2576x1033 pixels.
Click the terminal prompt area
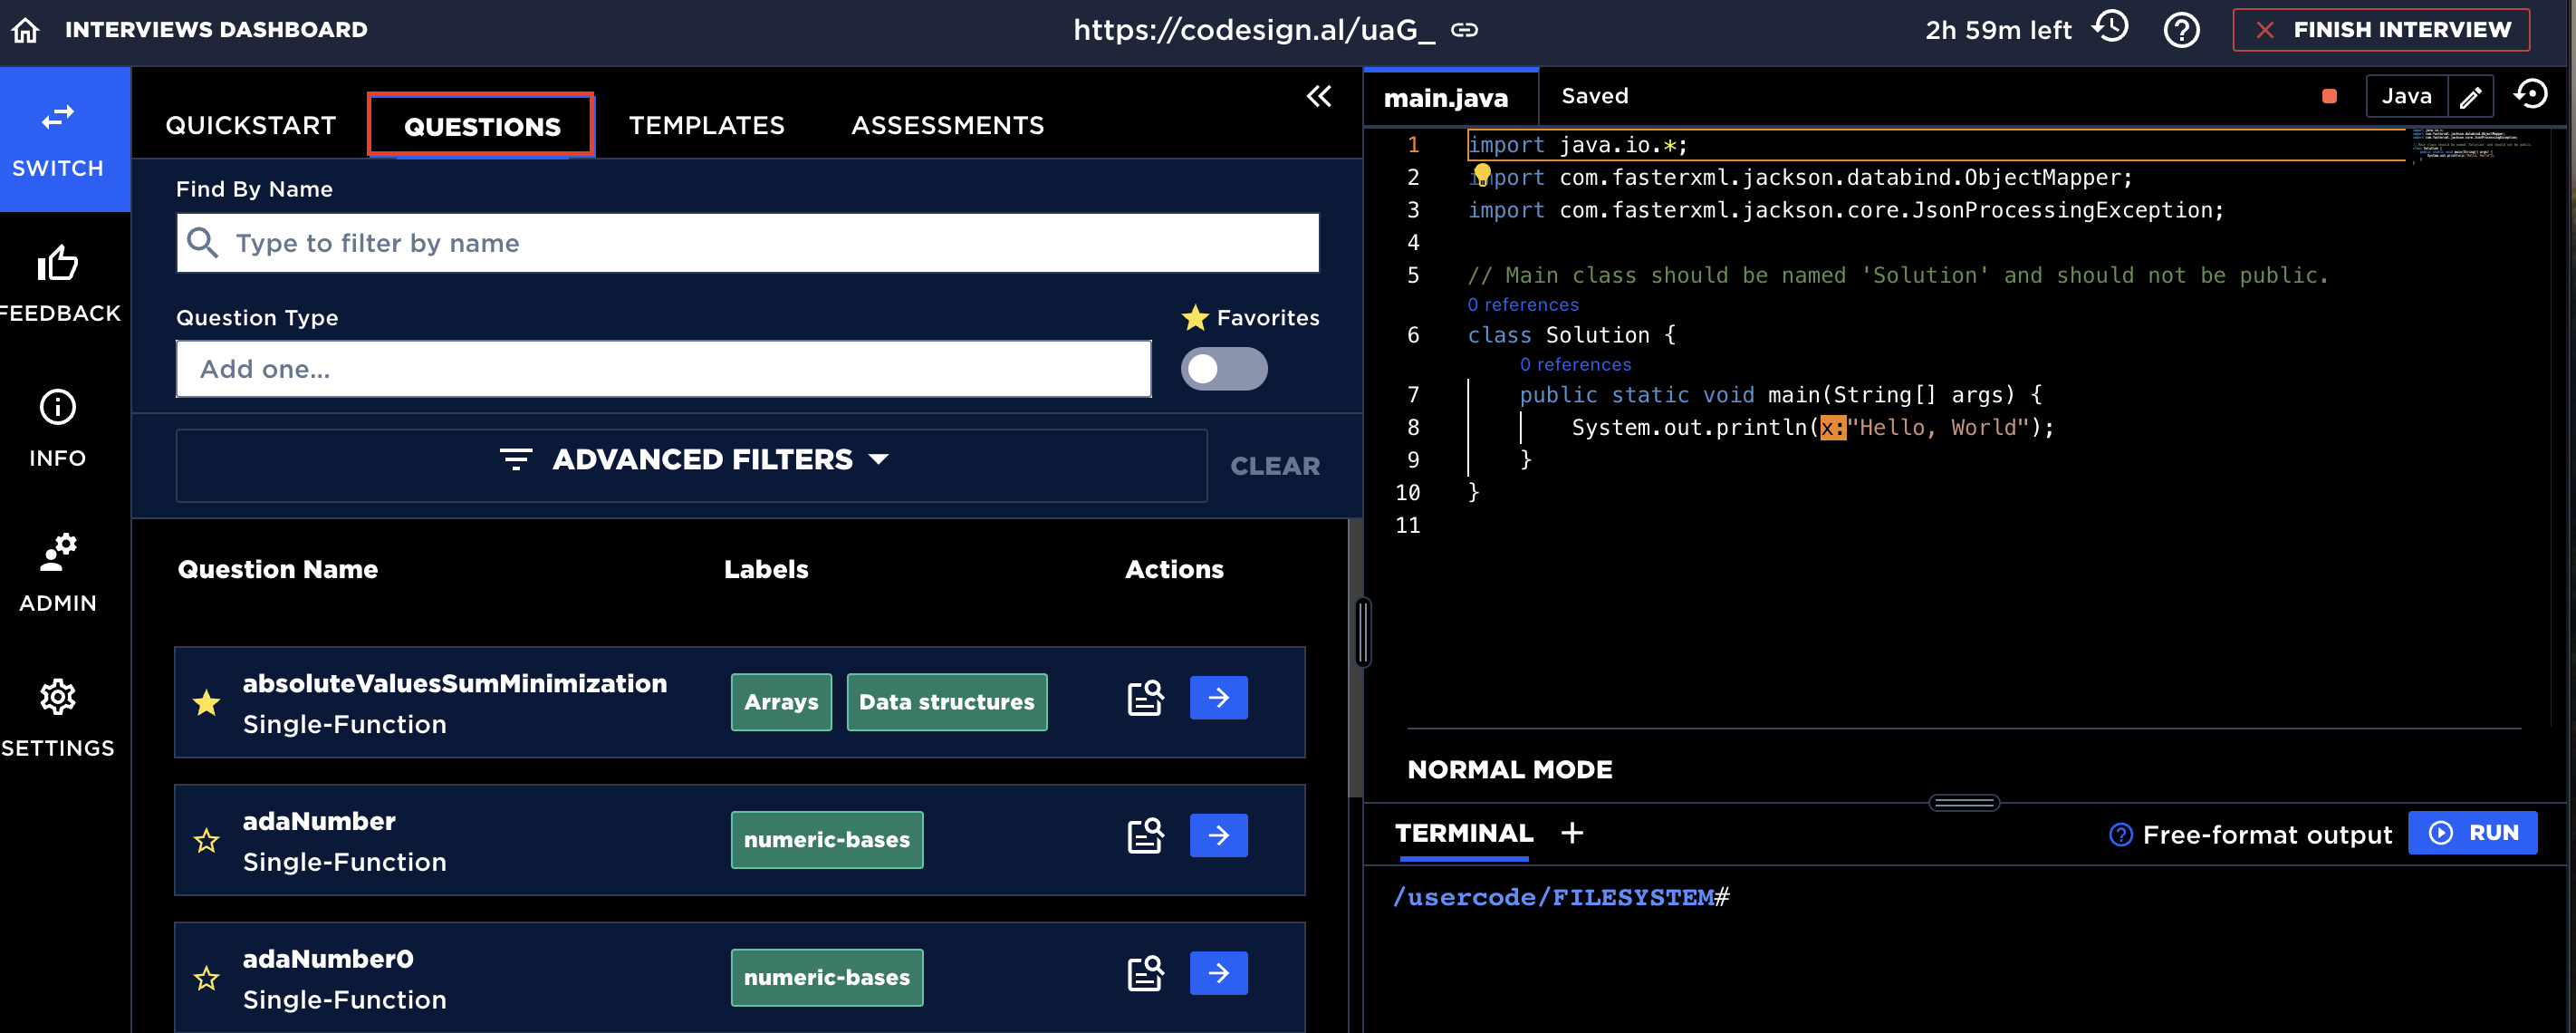click(x=1561, y=897)
